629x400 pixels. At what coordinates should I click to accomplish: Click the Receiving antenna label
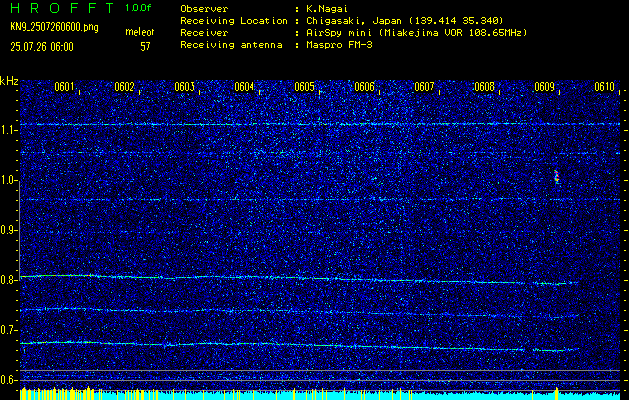[231, 45]
